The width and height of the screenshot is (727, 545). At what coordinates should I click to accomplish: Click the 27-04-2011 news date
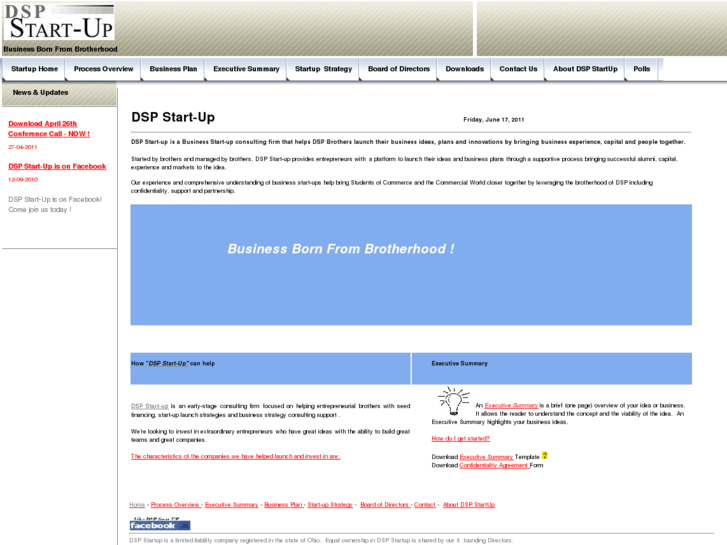coord(23,147)
